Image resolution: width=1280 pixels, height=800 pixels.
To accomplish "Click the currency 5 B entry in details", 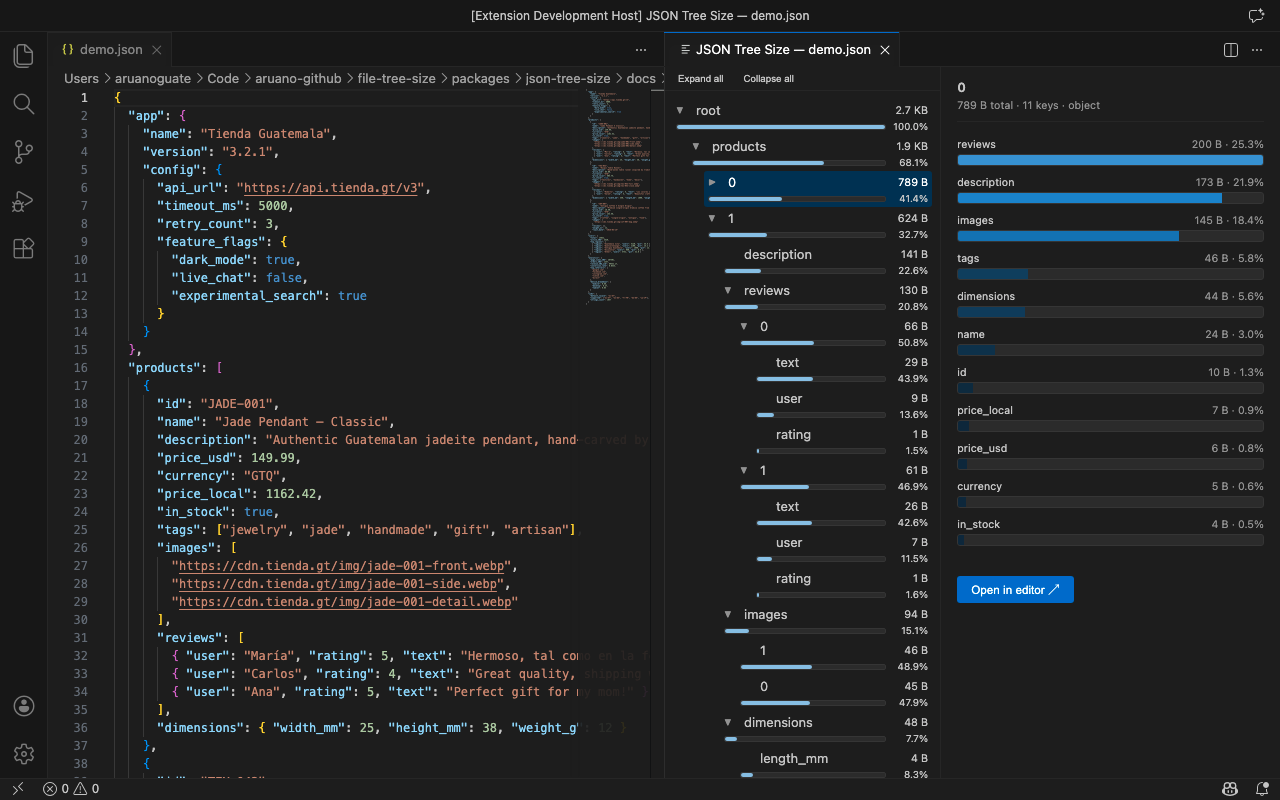I will coord(1110,494).
